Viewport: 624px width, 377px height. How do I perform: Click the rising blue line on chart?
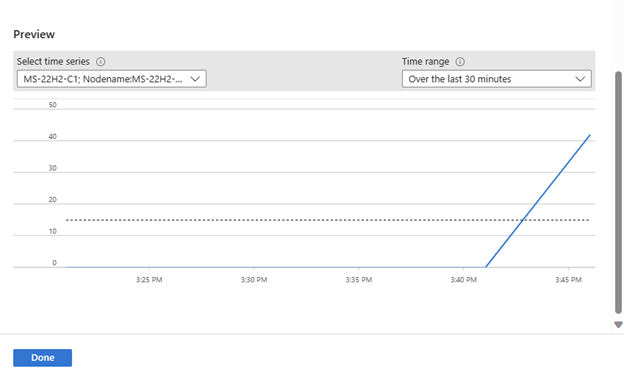538,201
